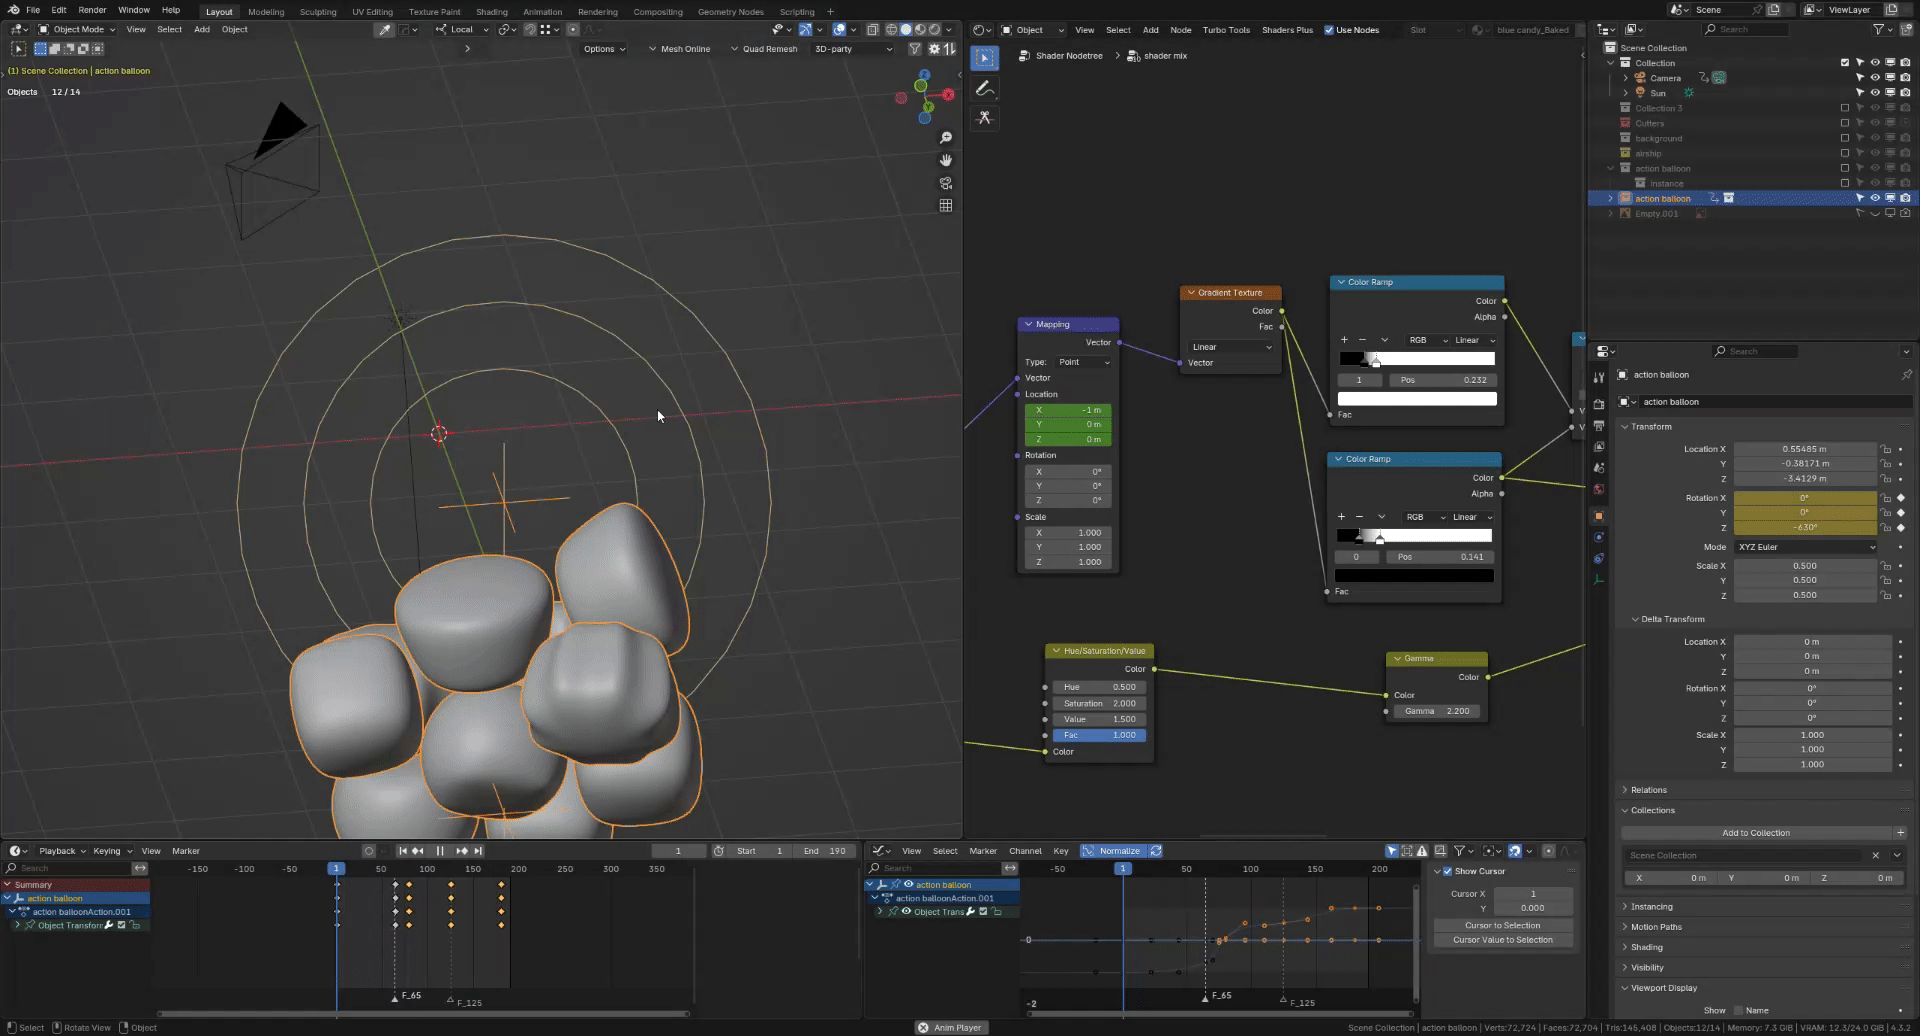Screen dimensions: 1920x1036
Task: Switch to the Shading workspace tab
Action: click(x=491, y=12)
